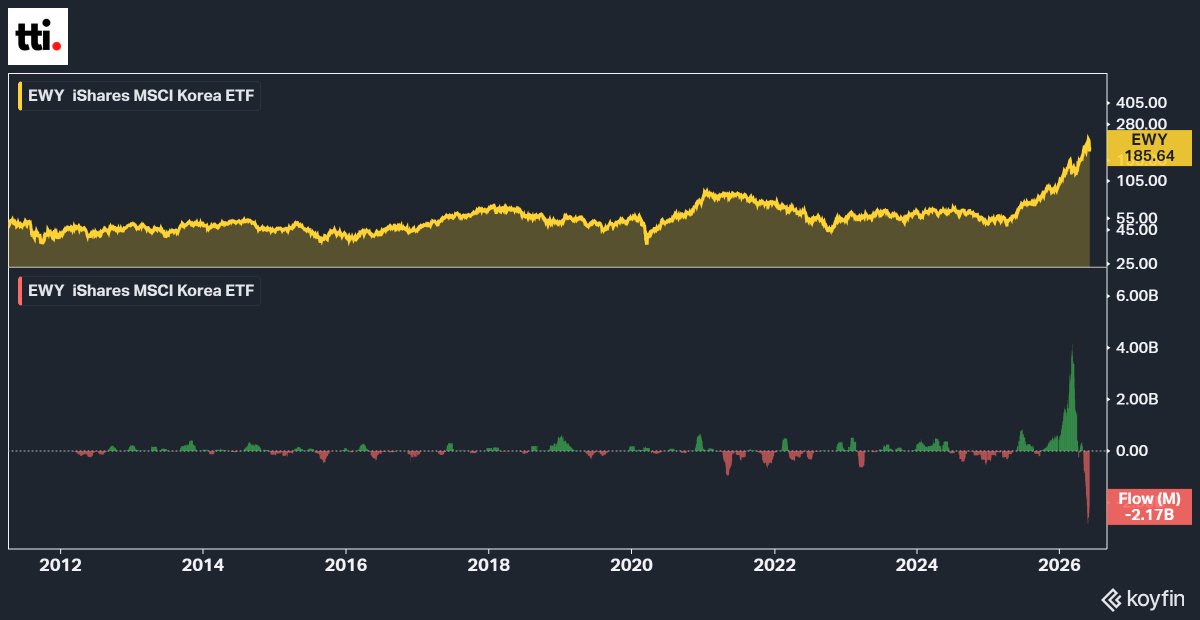Click the large green inflow spike near 2026

coord(1070,410)
